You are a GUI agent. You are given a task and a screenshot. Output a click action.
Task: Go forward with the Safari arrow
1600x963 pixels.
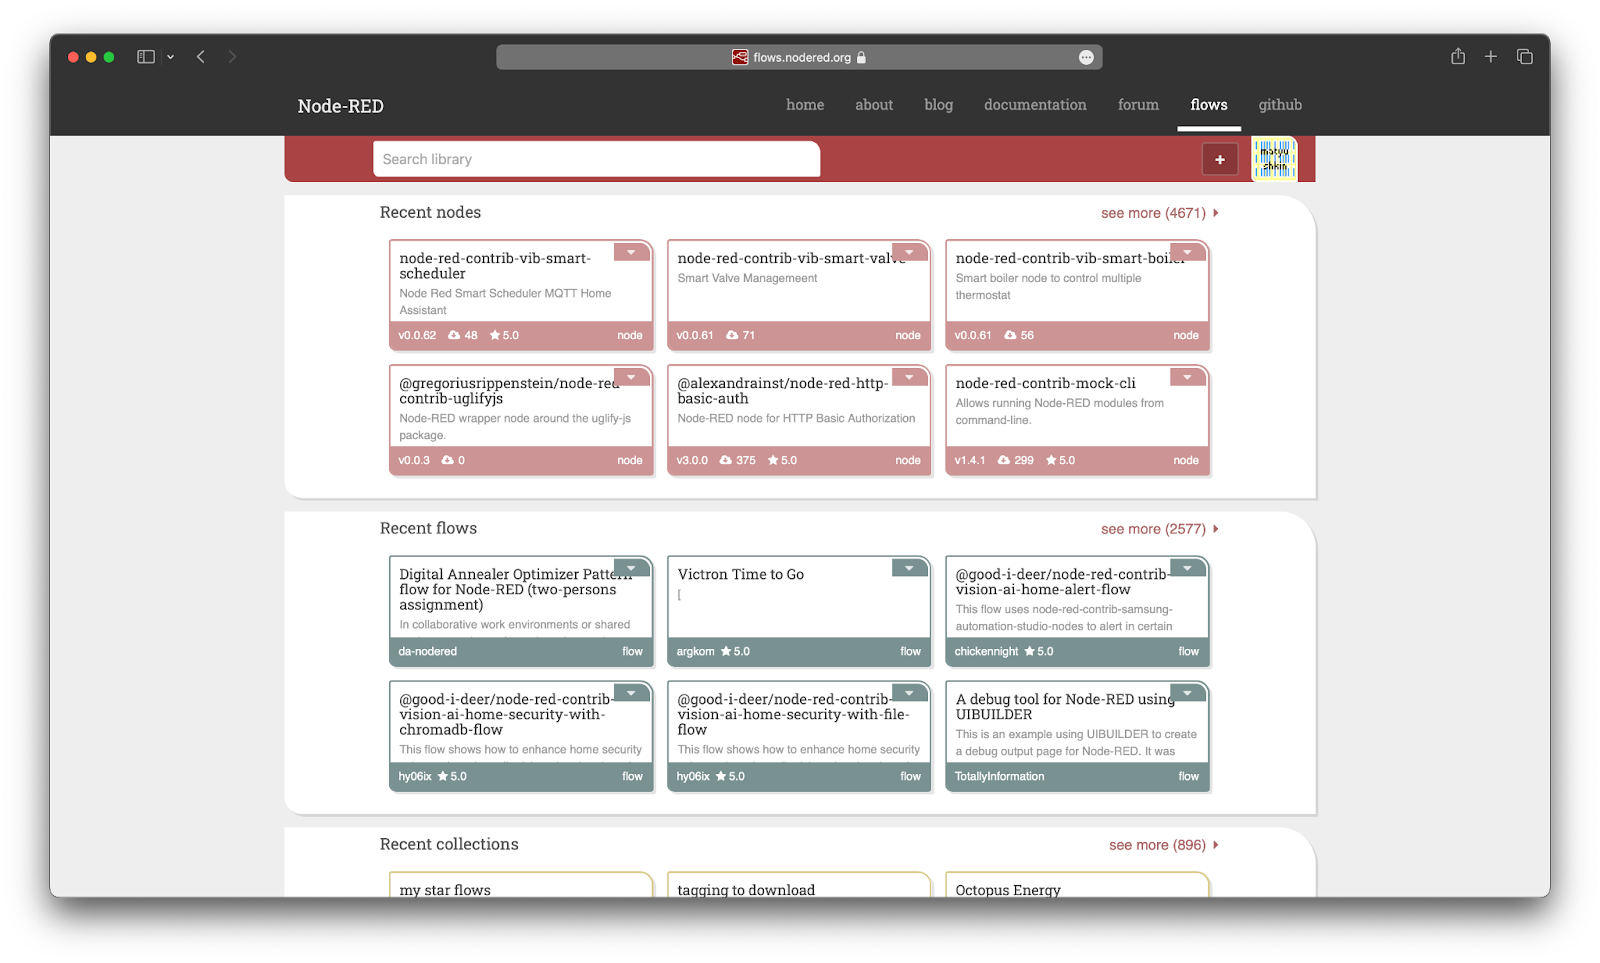coord(232,57)
